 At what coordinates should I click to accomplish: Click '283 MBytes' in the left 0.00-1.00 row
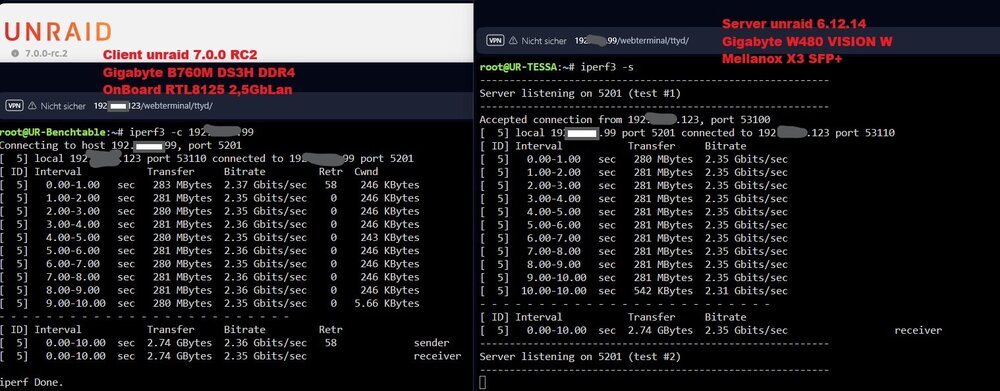(182, 185)
